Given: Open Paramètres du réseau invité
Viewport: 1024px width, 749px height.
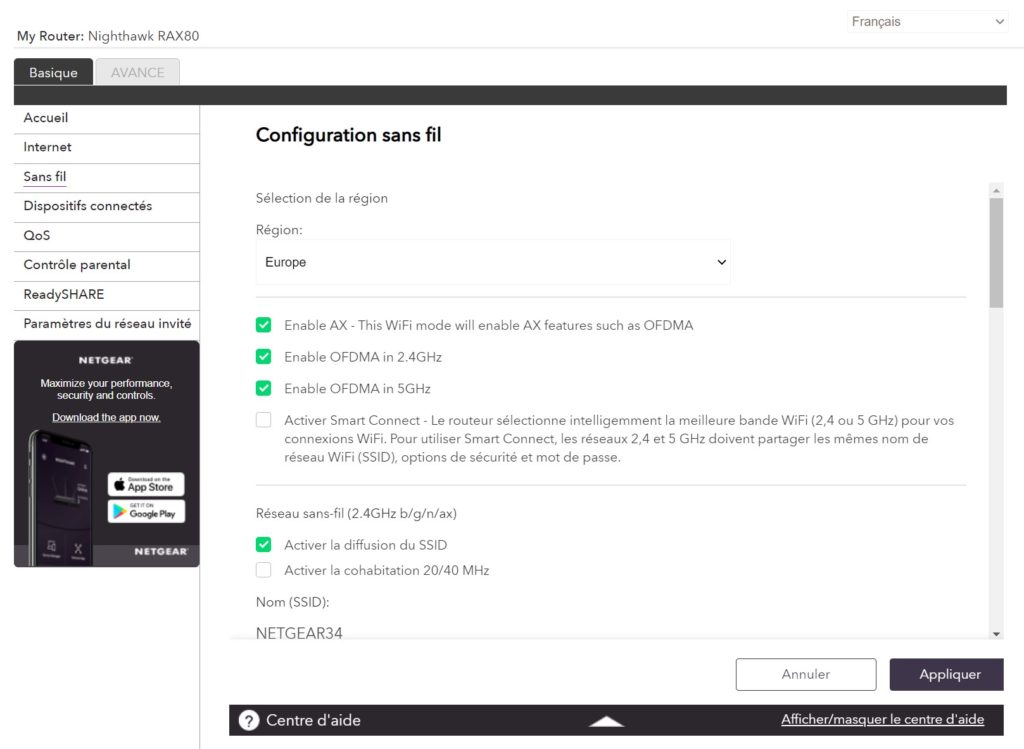Looking at the screenshot, I should (106, 324).
